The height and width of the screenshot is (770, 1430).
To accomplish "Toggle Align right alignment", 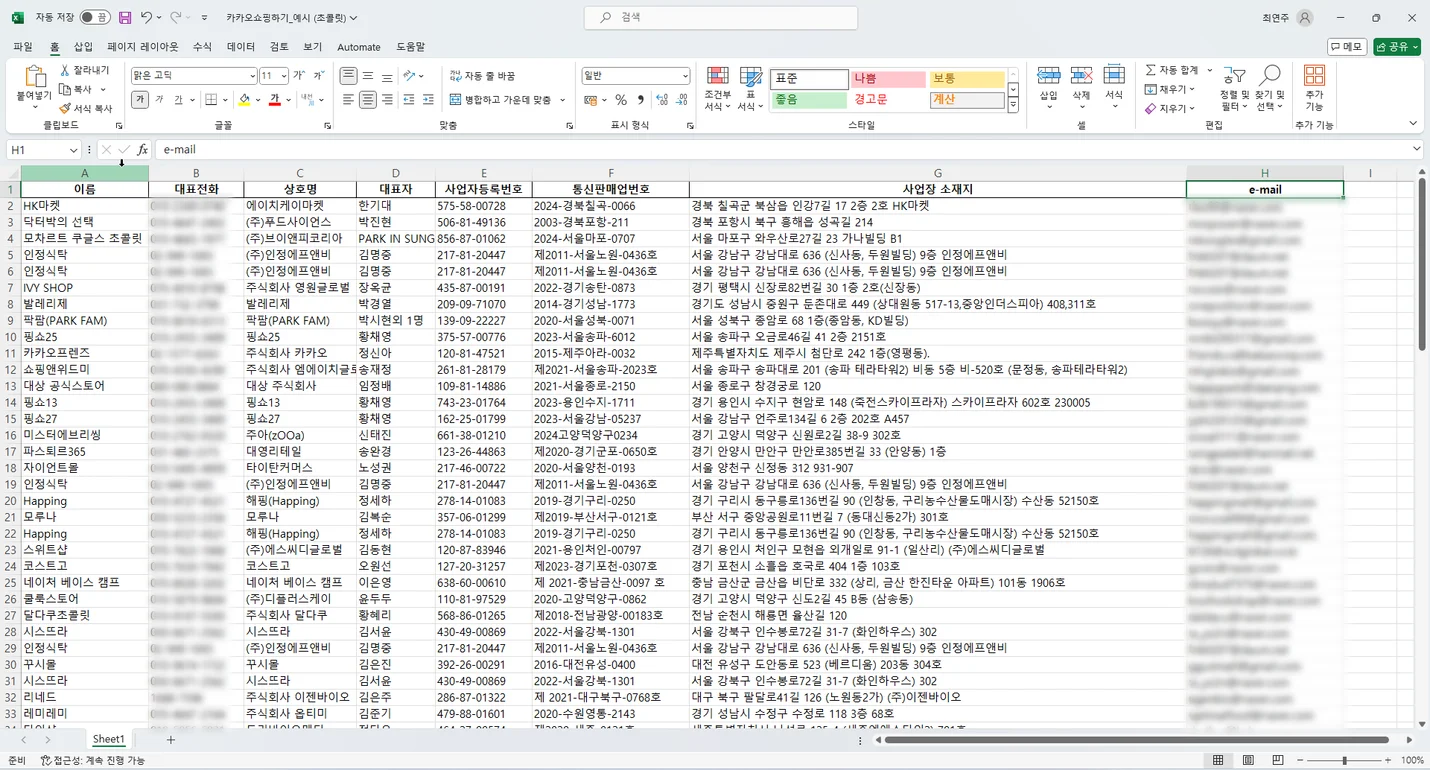I will click(386, 100).
